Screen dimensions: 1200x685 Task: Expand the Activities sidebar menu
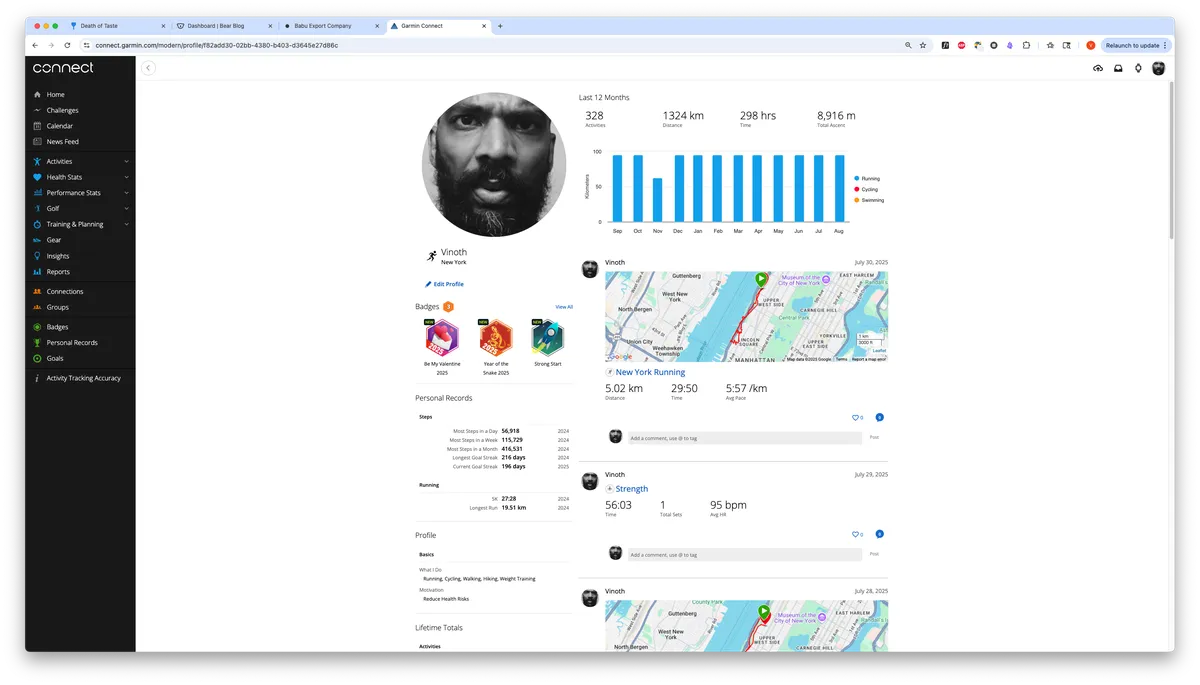(80, 161)
